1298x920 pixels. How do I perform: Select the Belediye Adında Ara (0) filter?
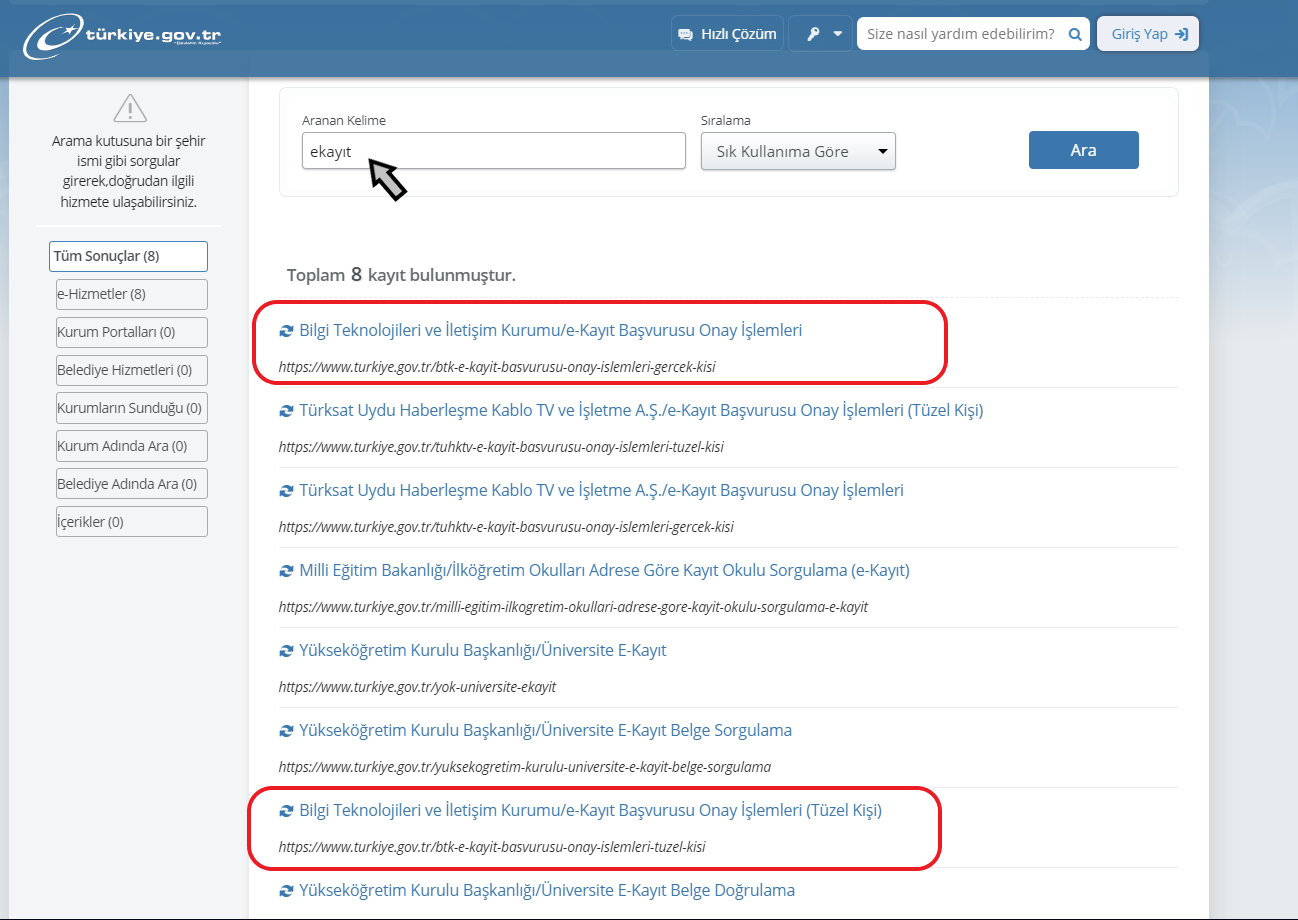[x=132, y=484]
